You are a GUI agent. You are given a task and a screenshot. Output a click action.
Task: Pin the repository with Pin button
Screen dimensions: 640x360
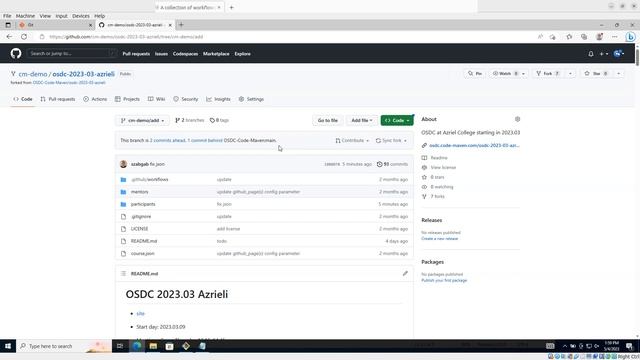click(x=475, y=73)
